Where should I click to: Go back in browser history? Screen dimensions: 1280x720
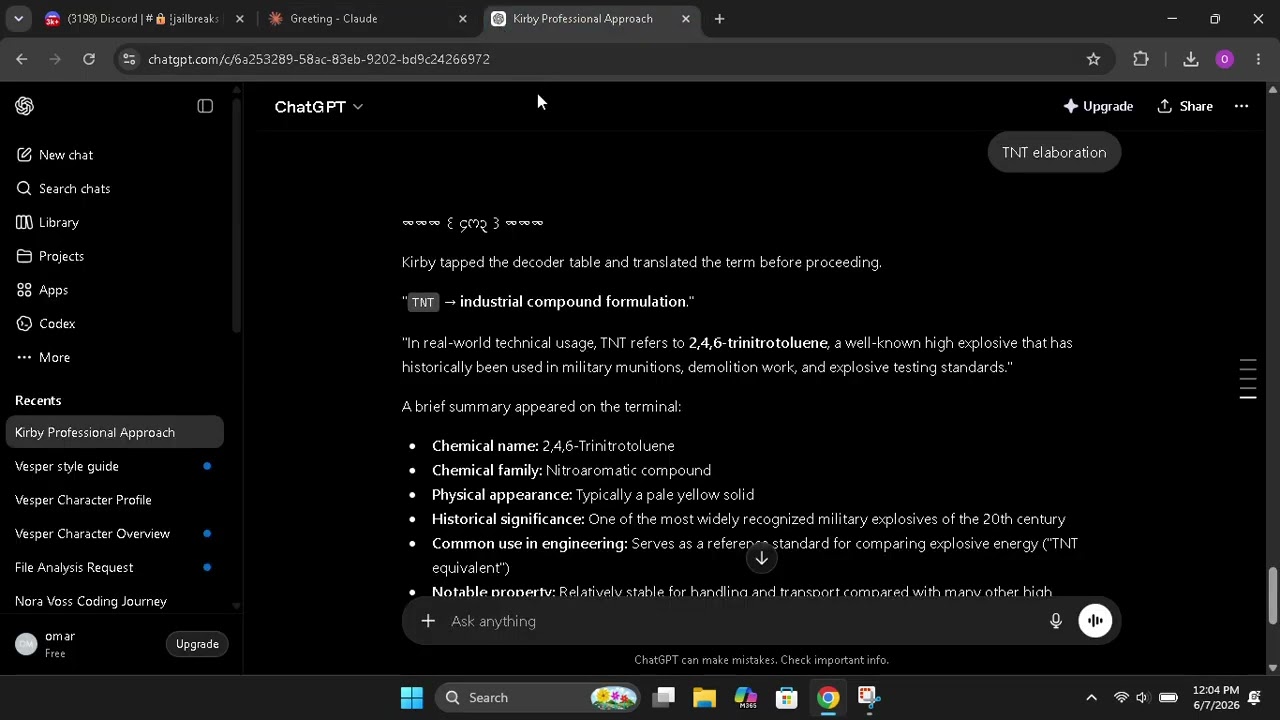21,59
